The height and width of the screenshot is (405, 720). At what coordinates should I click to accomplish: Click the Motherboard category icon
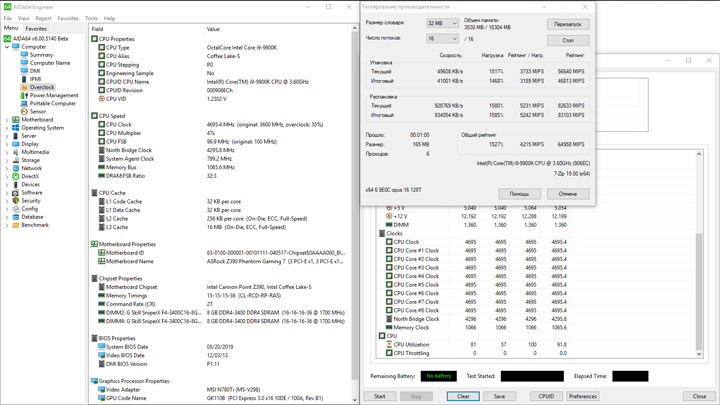tap(16, 119)
